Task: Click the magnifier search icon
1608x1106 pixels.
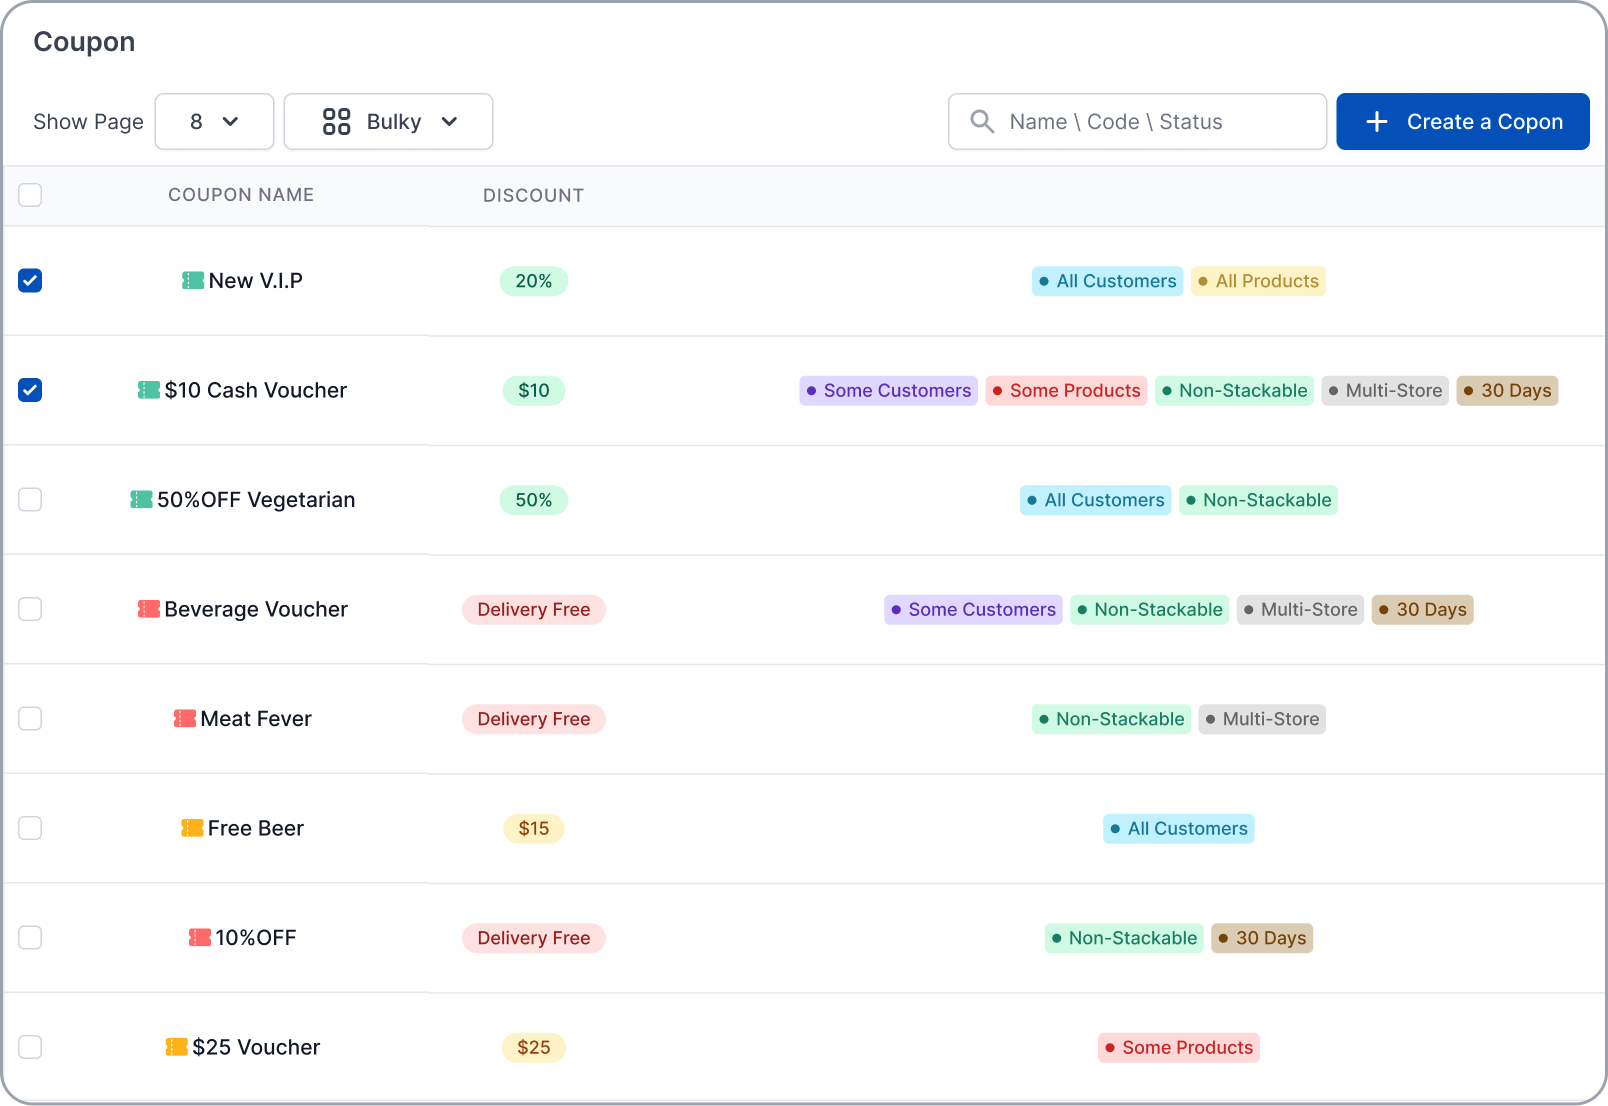Action: [x=982, y=122]
